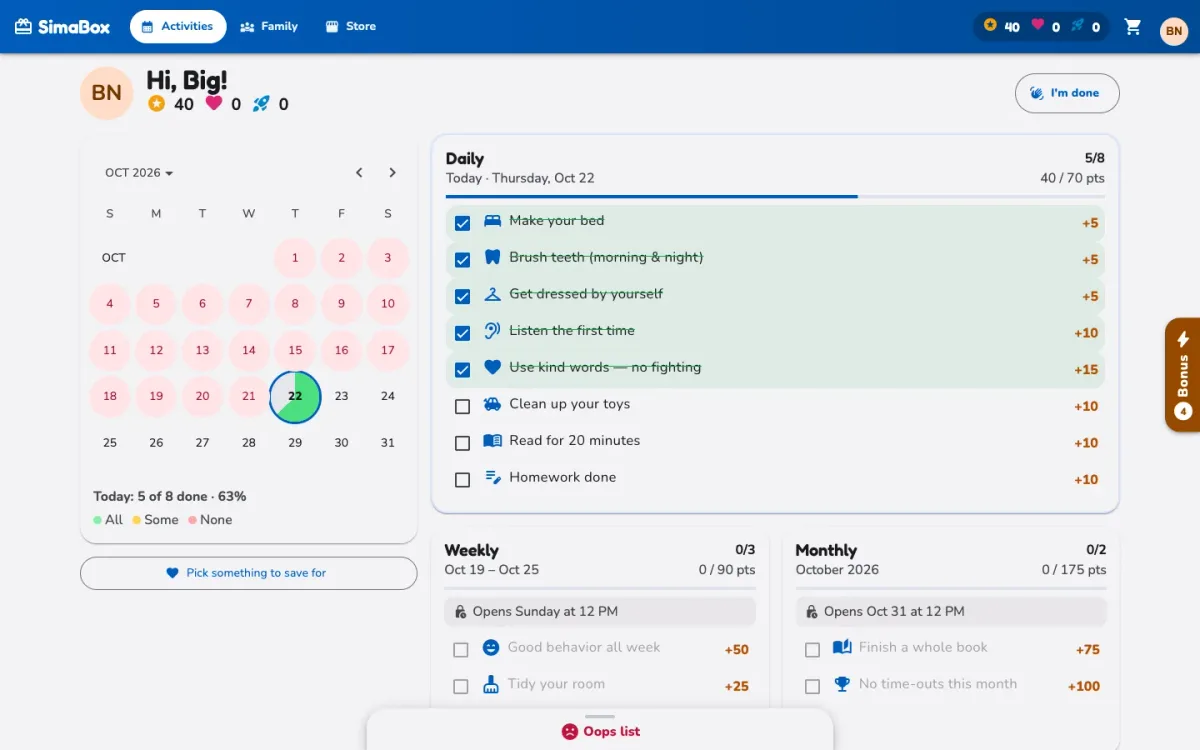Click the Today: 5 of 8 done text
1200x750 pixels.
click(170, 497)
